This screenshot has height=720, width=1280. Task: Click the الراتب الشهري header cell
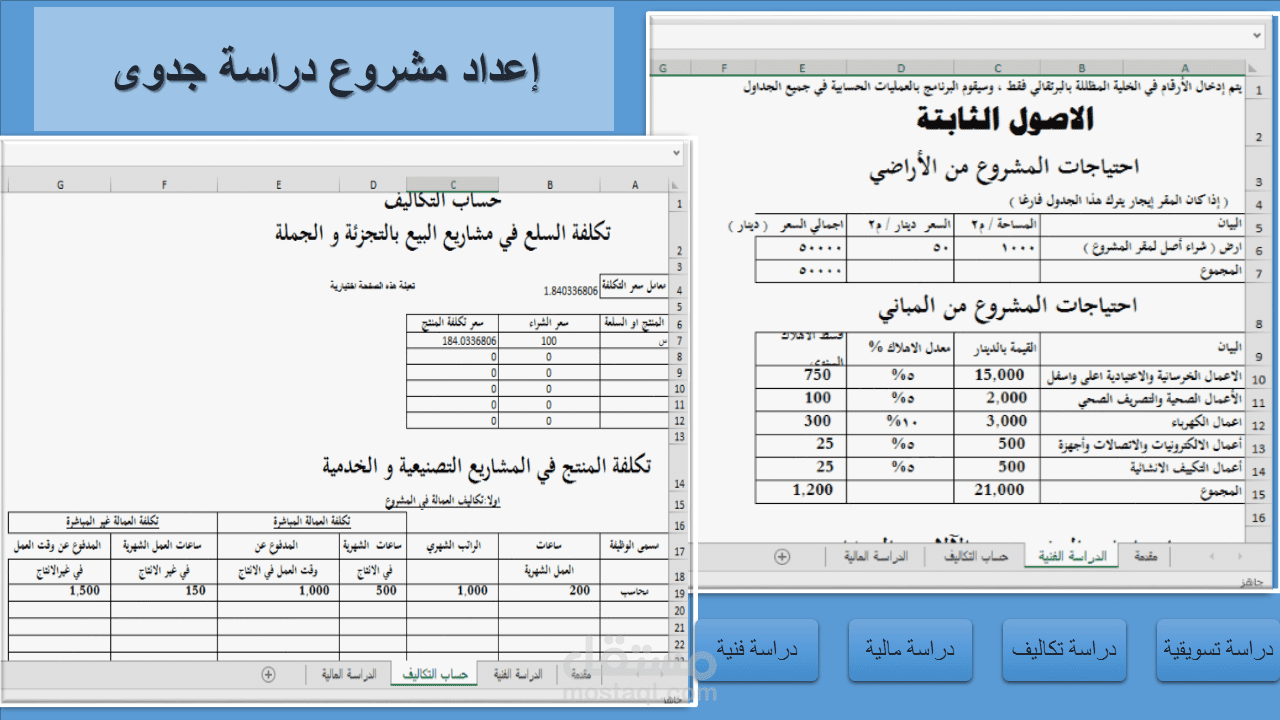453,547
